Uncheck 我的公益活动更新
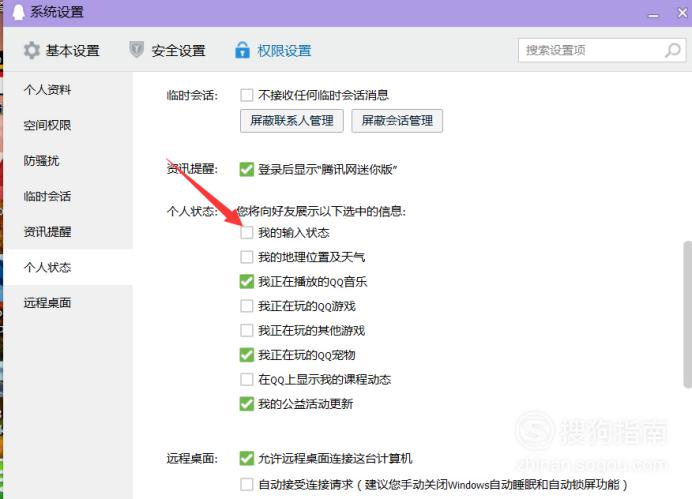This screenshot has height=499, width=692. coord(247,404)
